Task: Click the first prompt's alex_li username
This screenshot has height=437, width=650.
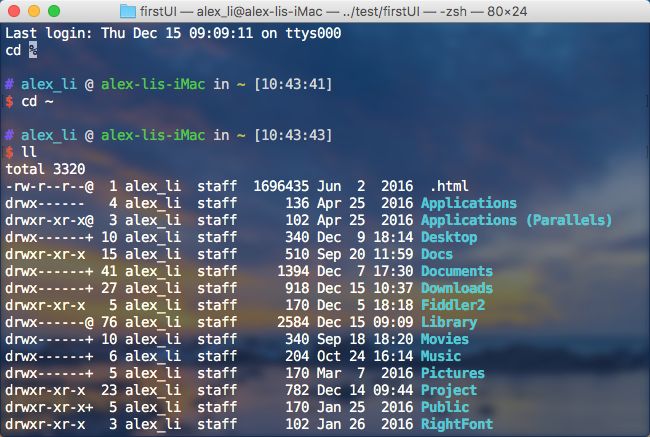Action: click(49, 84)
